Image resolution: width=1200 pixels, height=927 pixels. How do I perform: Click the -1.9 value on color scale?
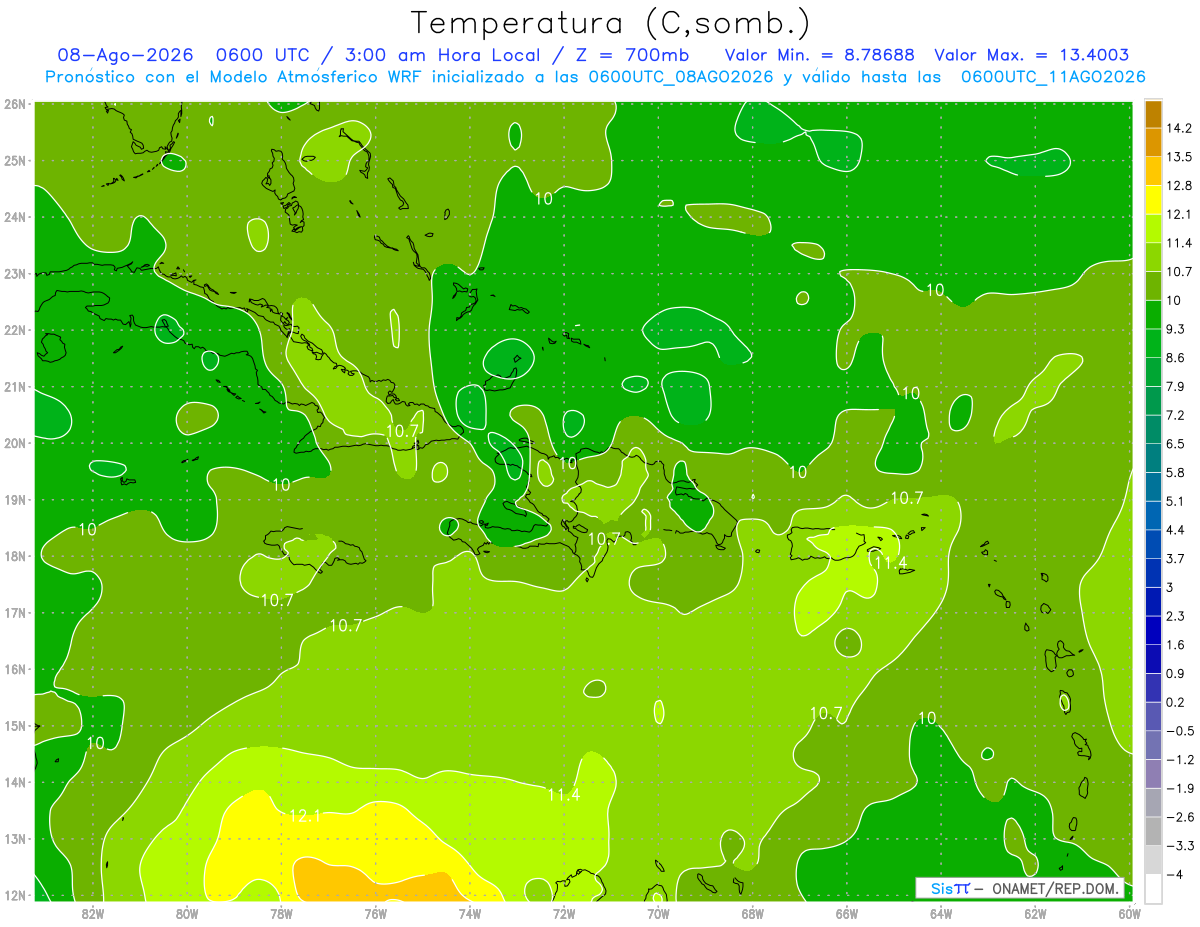click(1179, 788)
